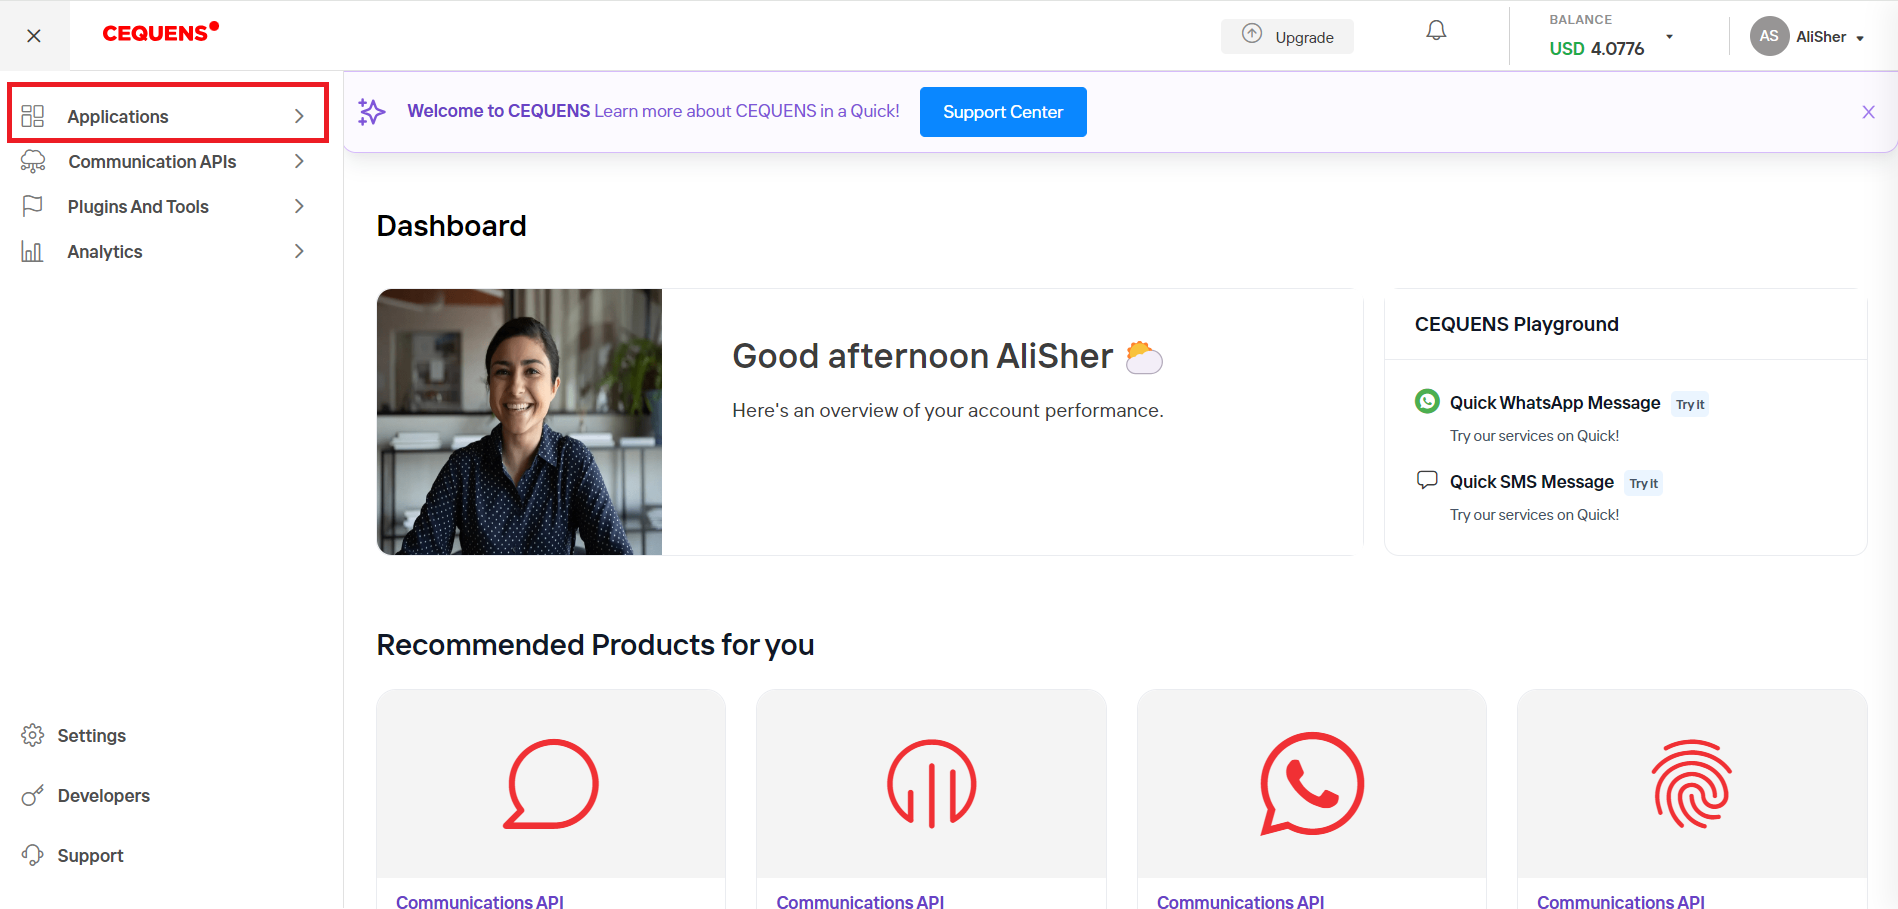Go to Support in the sidebar
Image resolution: width=1898 pixels, height=909 pixels.
[90, 855]
